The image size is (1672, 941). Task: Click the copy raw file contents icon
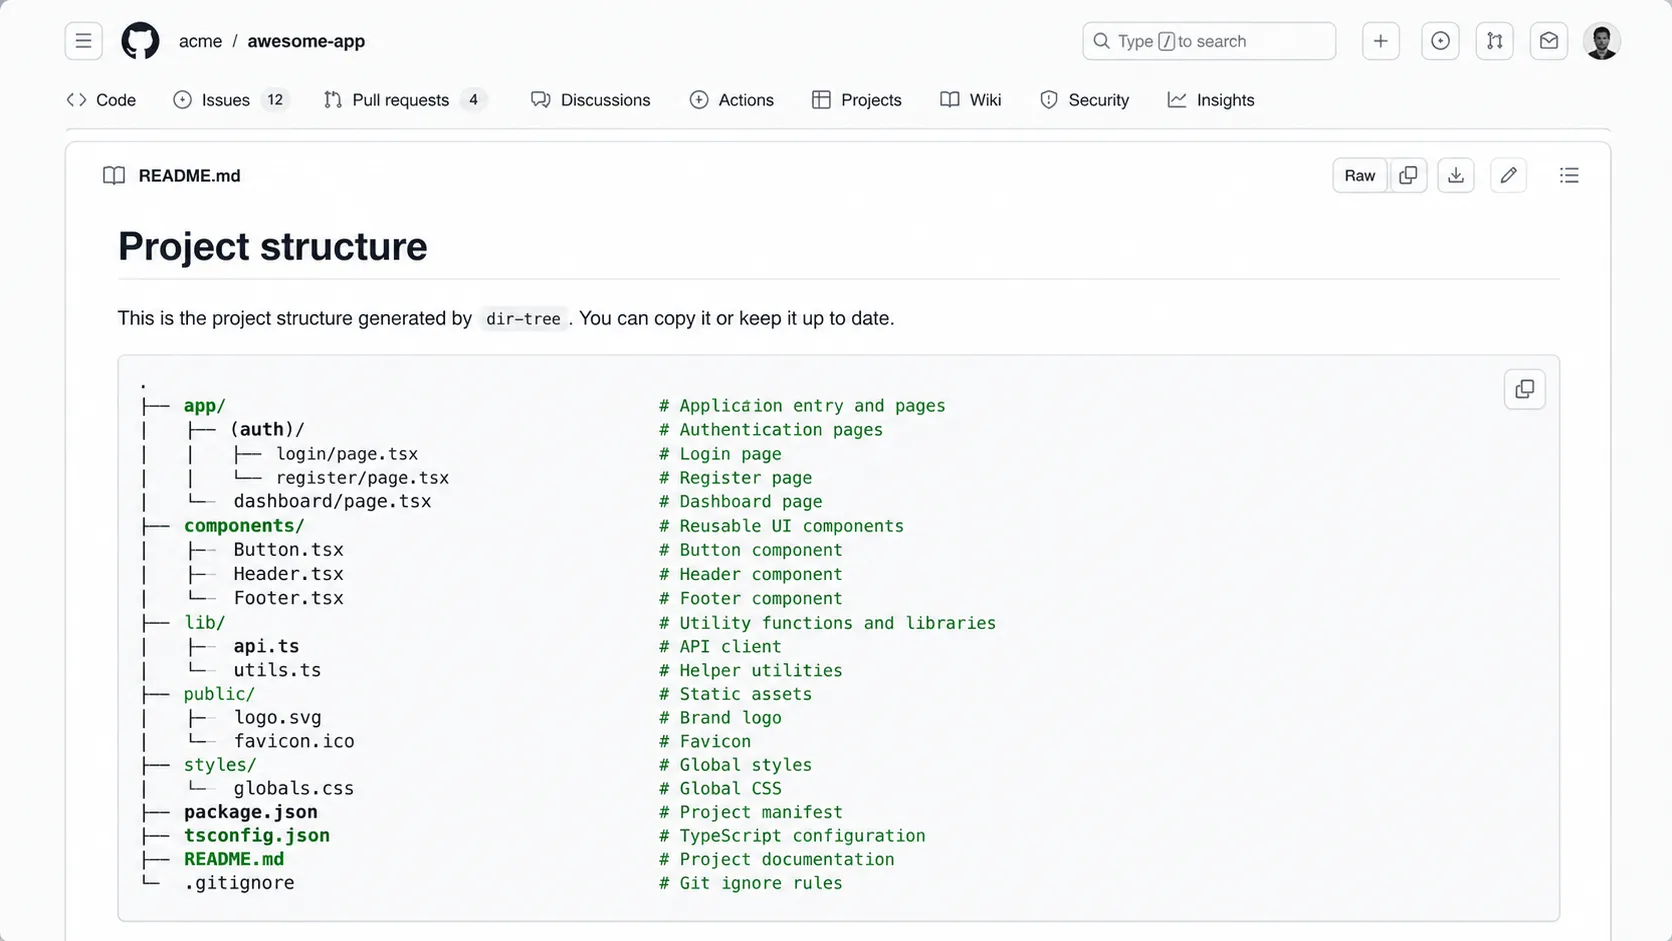click(x=1408, y=175)
